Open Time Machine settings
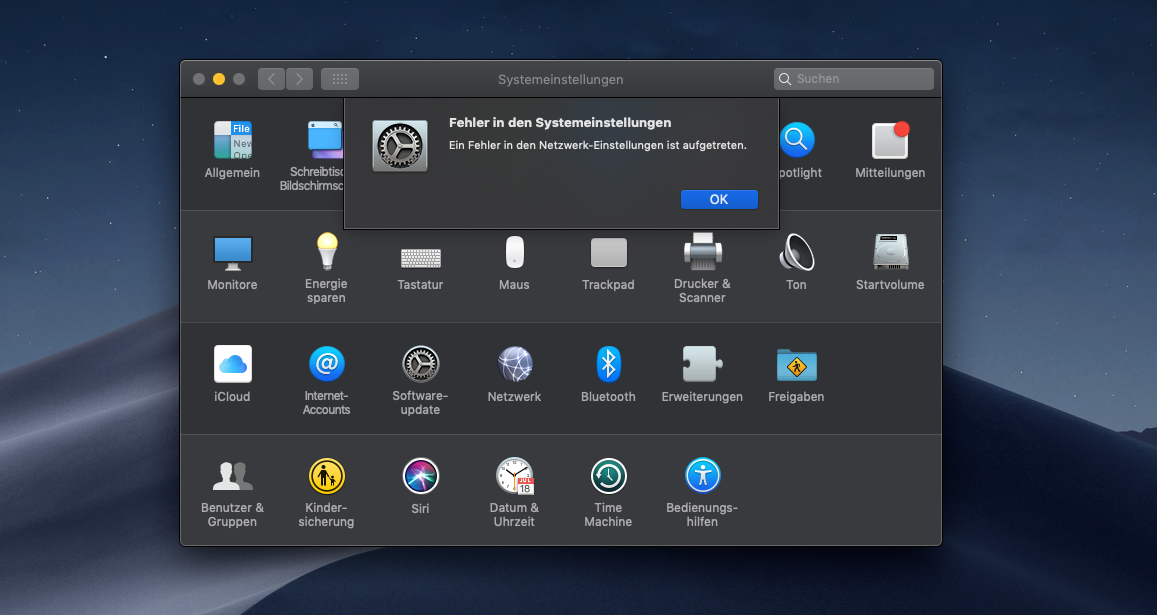Screen dimensions: 1157x615 tap(608, 477)
